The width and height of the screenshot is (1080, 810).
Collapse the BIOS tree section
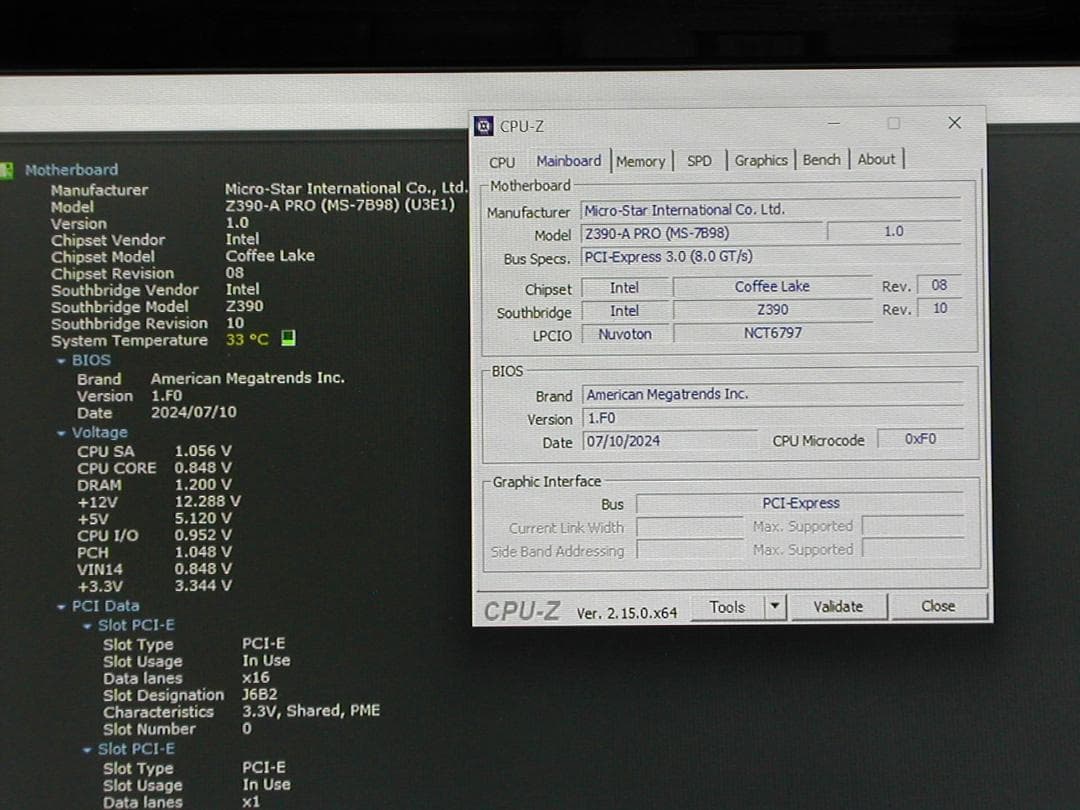tap(62, 360)
